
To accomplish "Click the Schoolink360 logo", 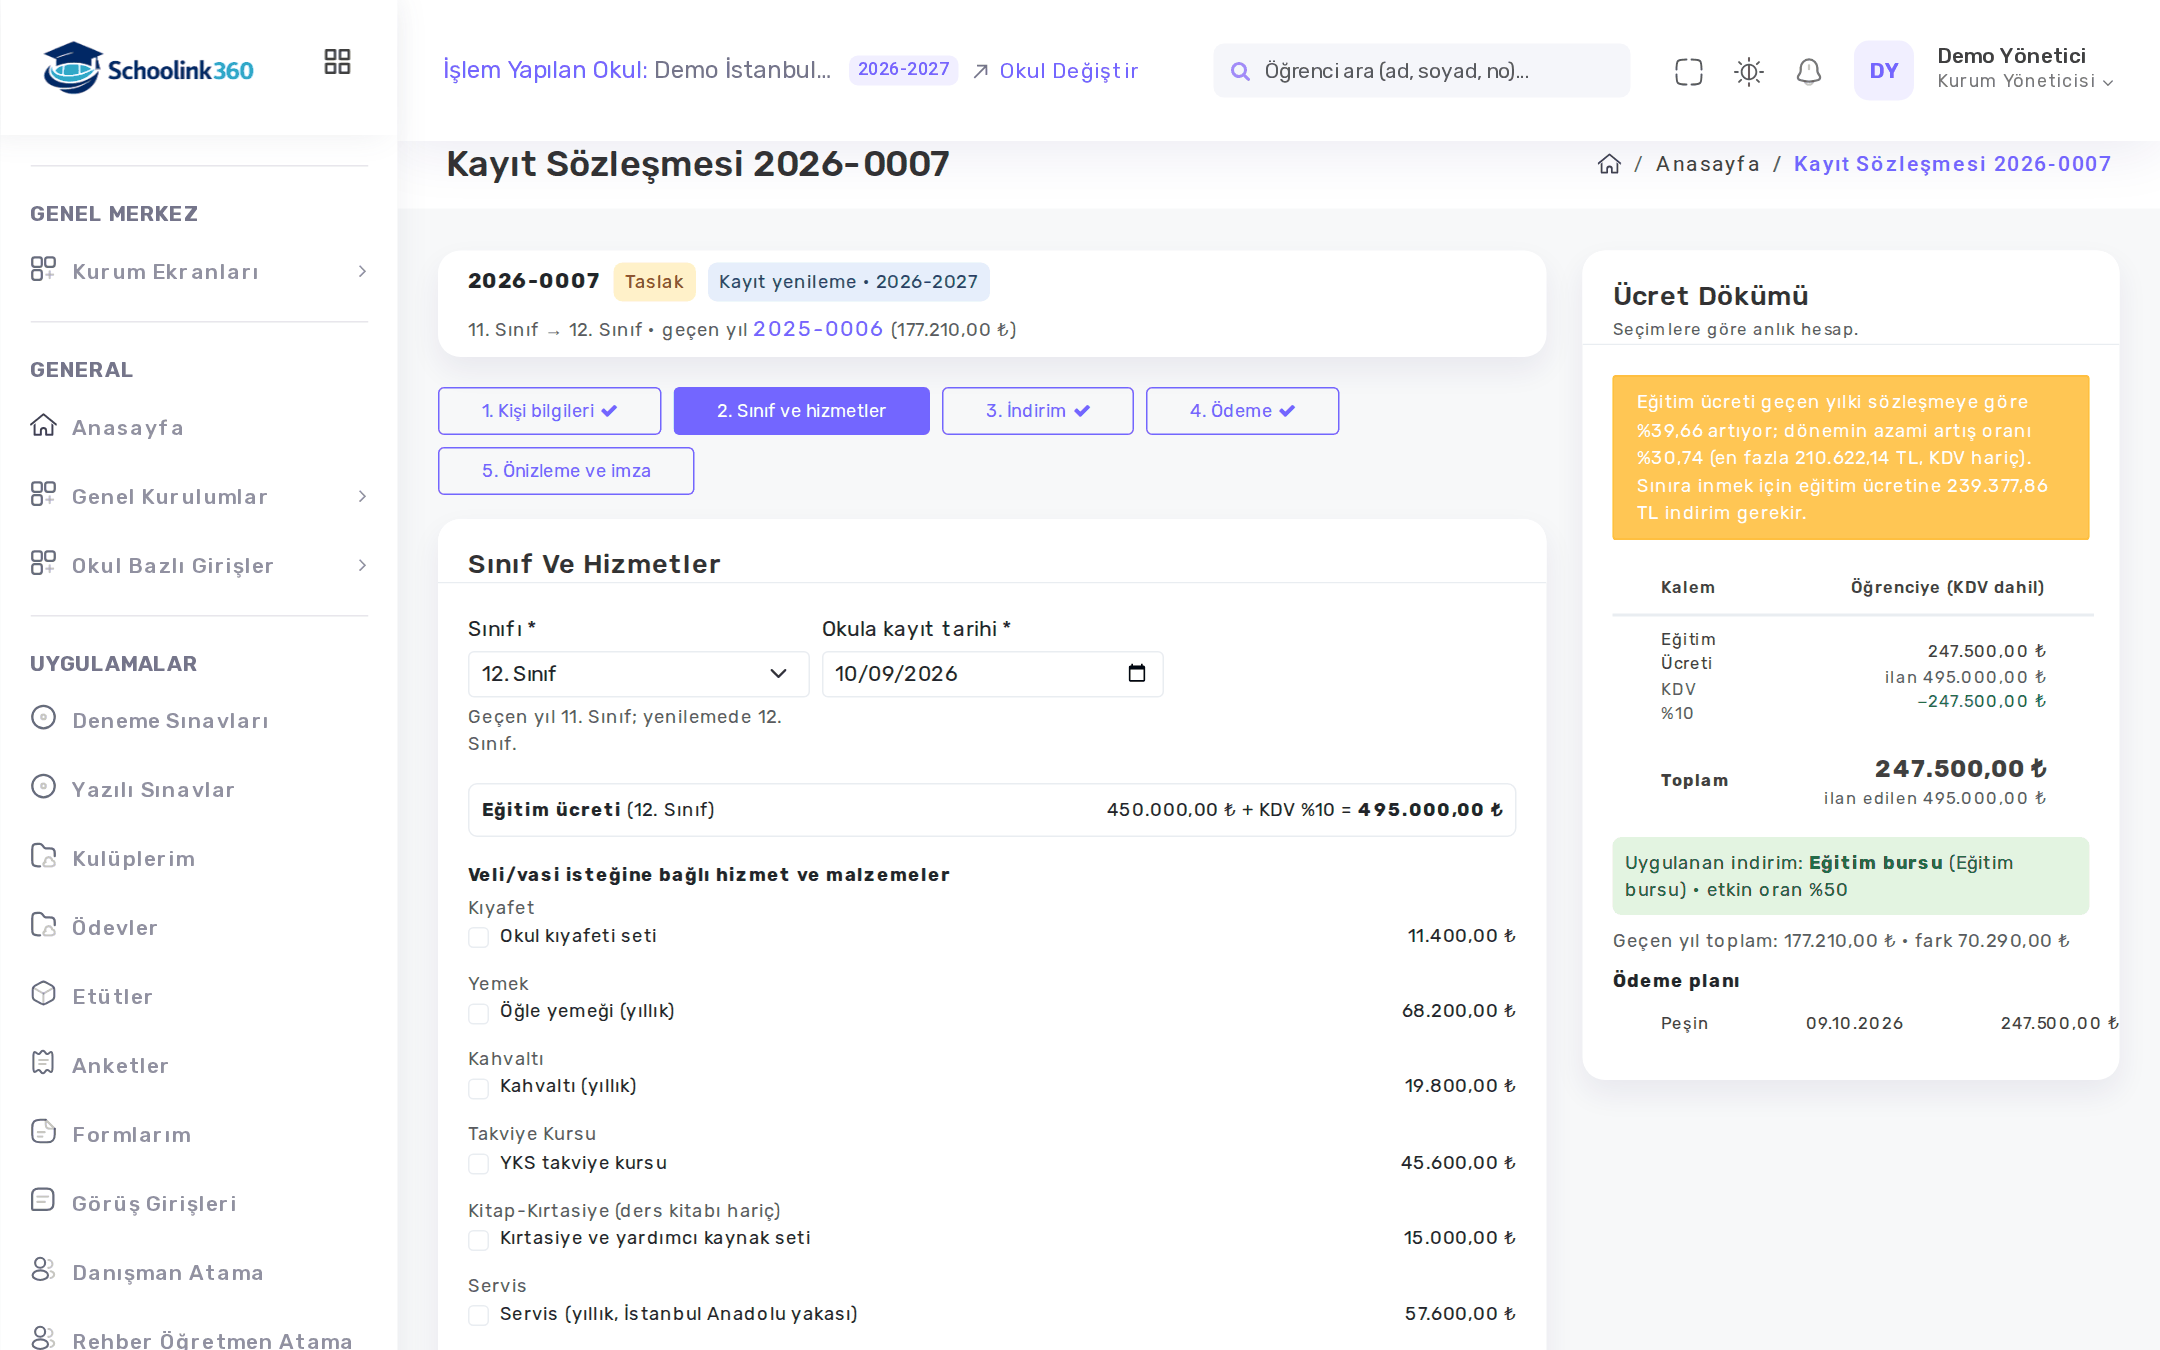I will coord(148,68).
